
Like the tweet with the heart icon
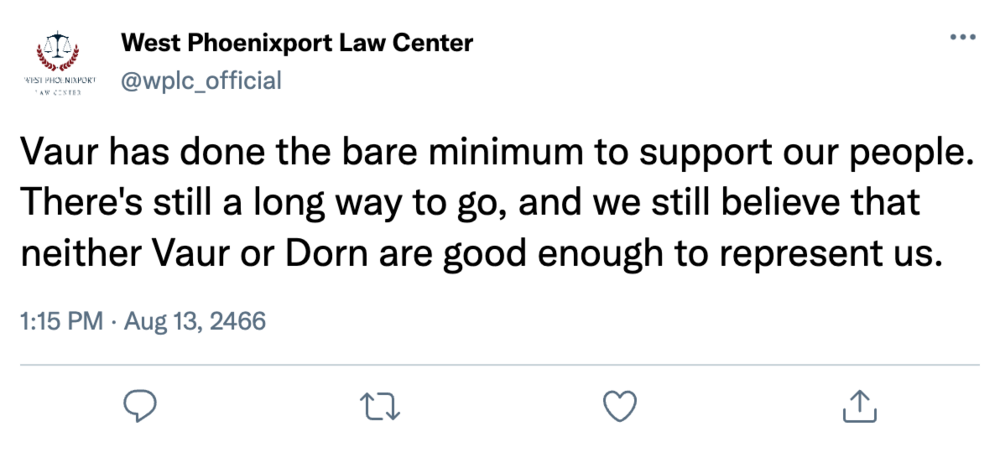620,405
